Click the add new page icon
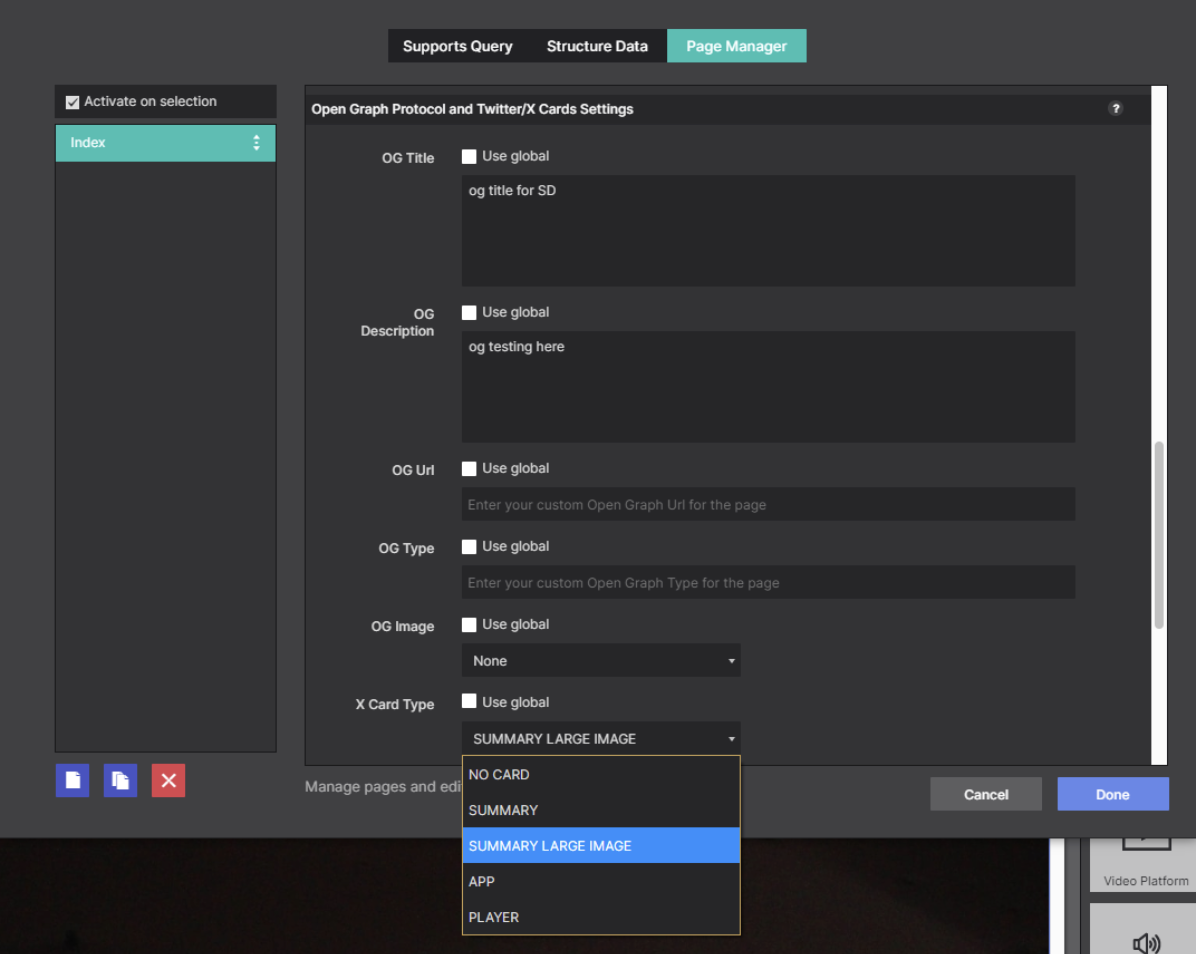1196x954 pixels. (72, 780)
